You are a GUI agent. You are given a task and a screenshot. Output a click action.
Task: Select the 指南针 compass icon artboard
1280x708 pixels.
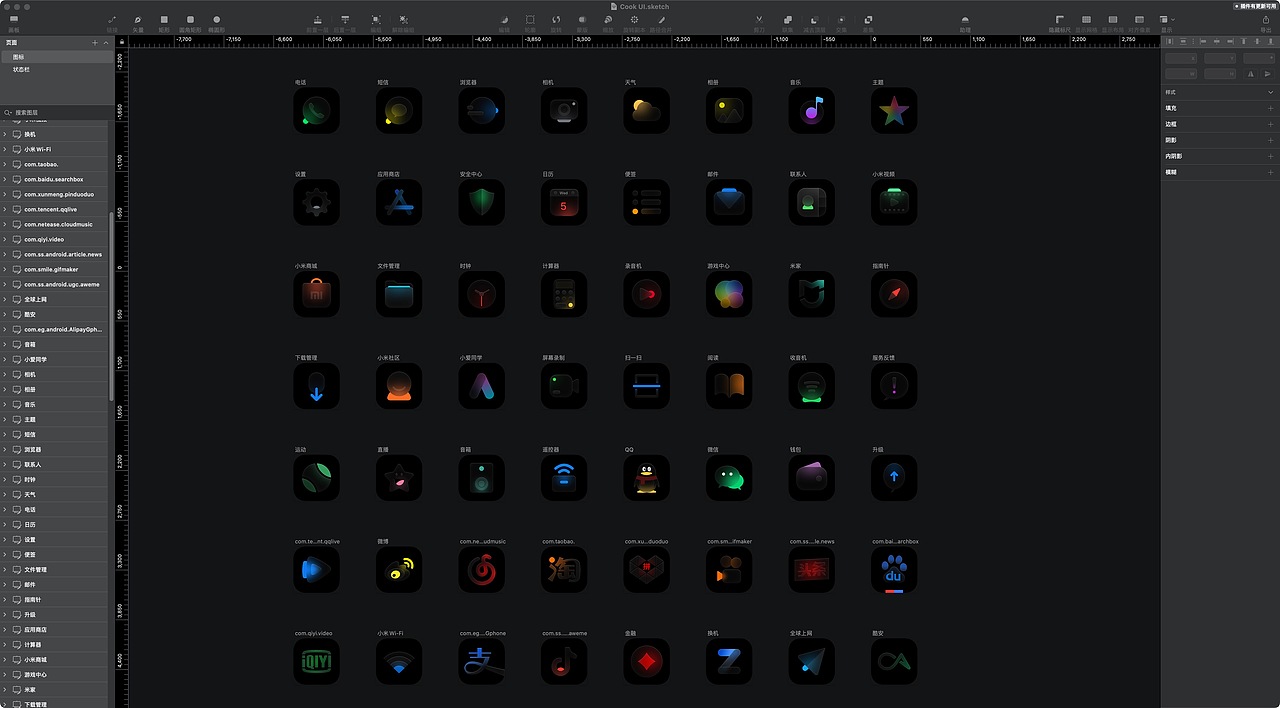pyautogui.click(x=894, y=294)
